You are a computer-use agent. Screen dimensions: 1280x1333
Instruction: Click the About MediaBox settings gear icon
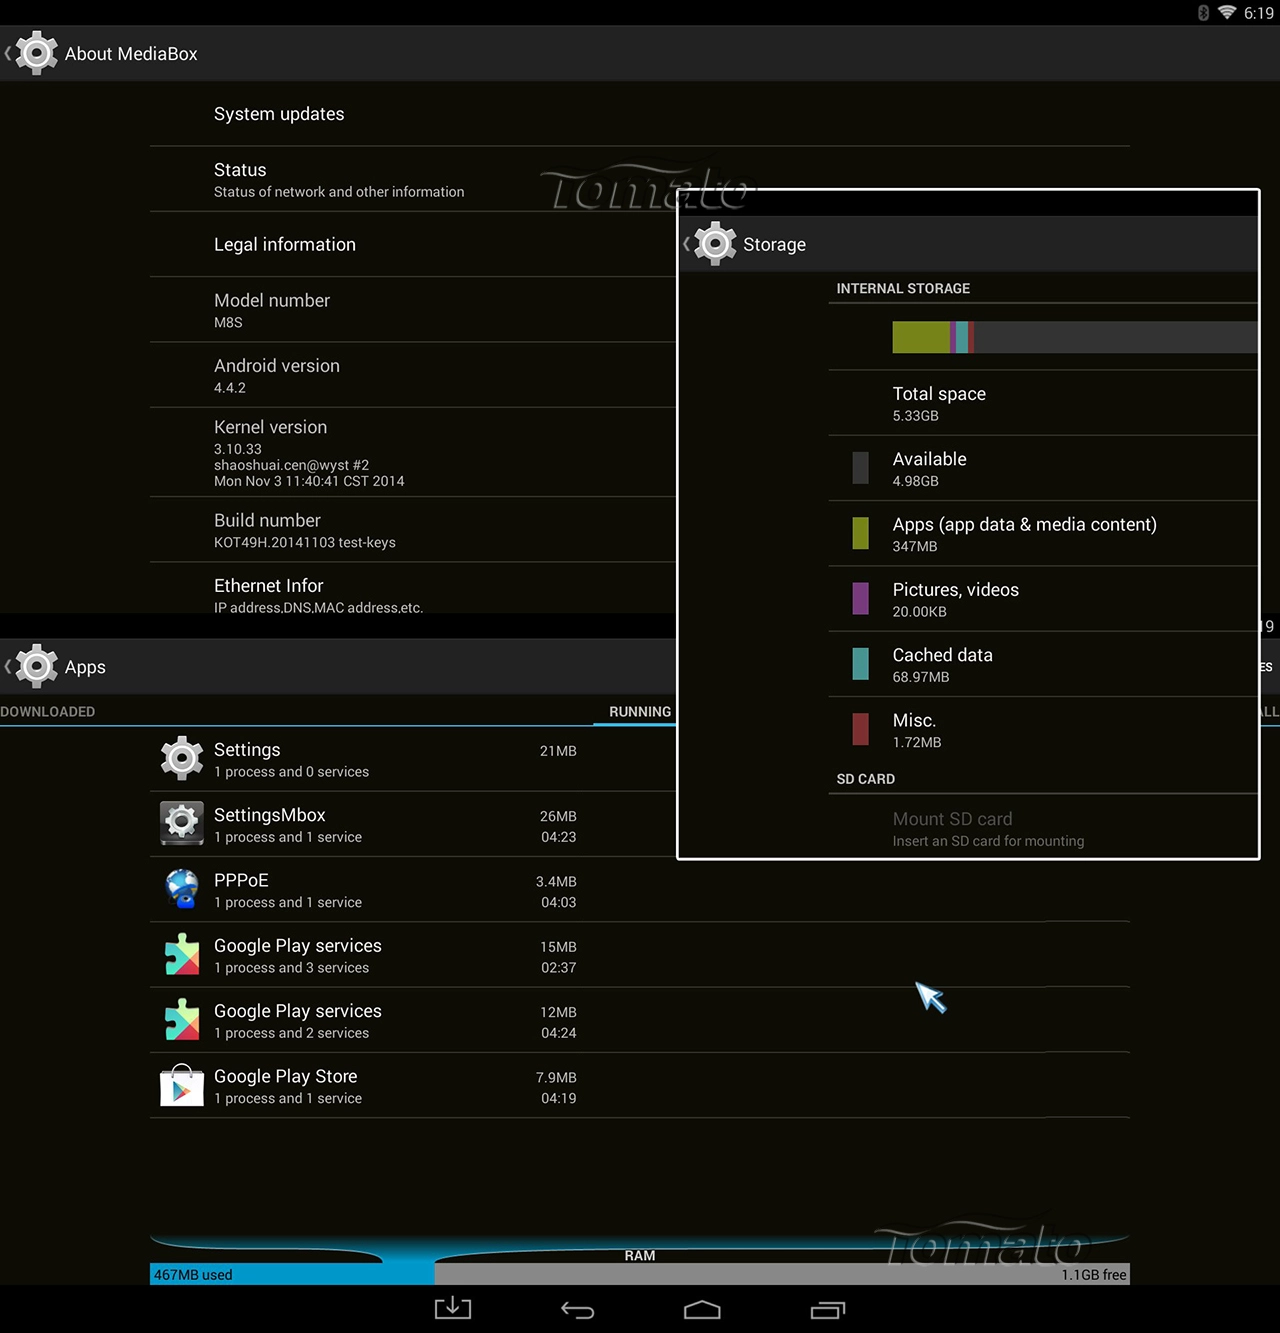coord(37,53)
